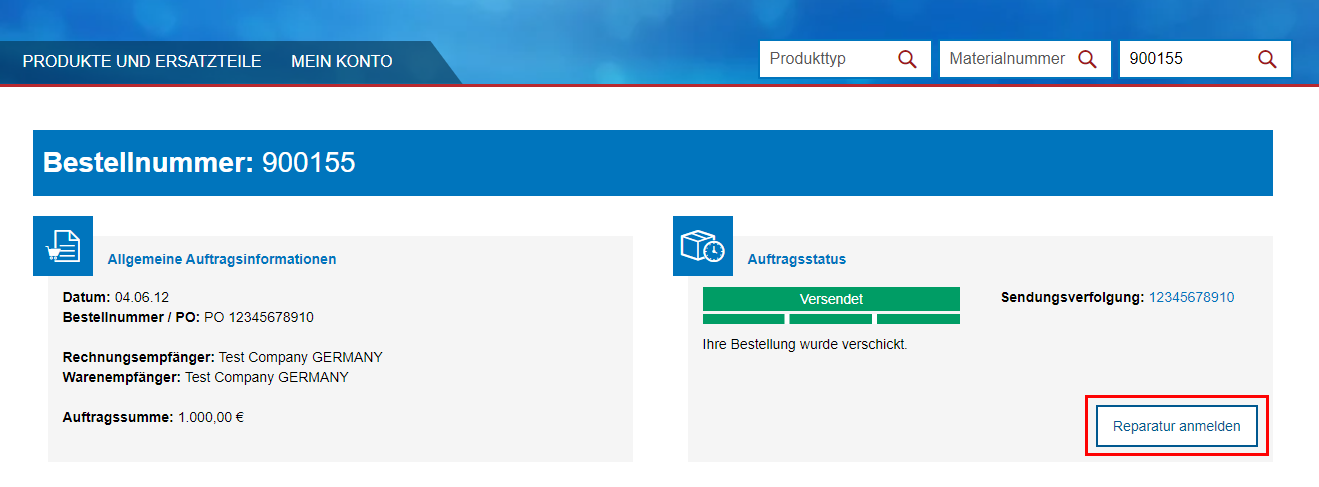The image size is (1319, 487).
Task: Click the package clock status icon
Action: click(x=703, y=246)
